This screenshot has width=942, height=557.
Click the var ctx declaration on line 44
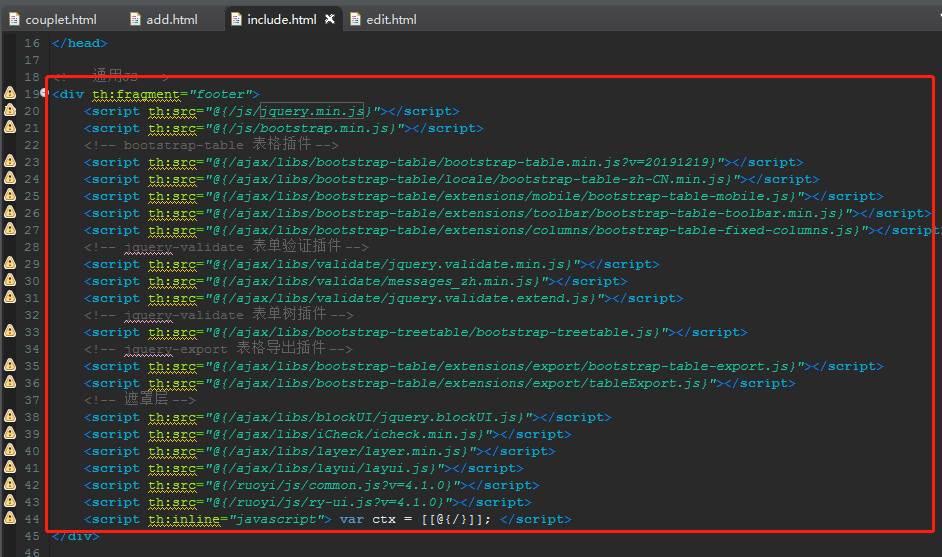415,519
